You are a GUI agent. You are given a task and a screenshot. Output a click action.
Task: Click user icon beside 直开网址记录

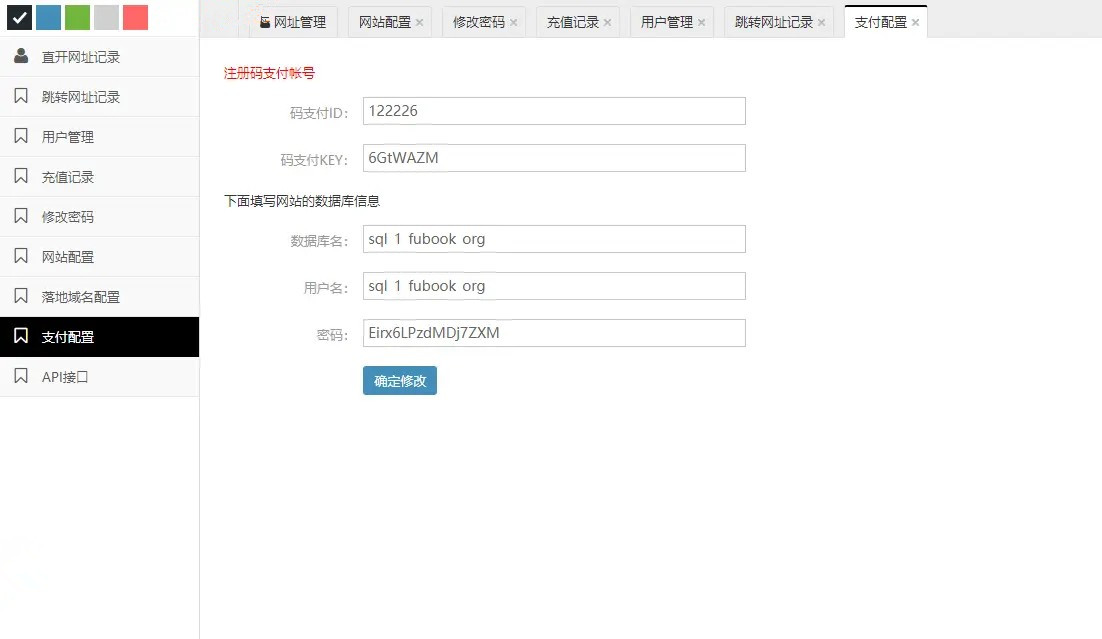pos(21,56)
